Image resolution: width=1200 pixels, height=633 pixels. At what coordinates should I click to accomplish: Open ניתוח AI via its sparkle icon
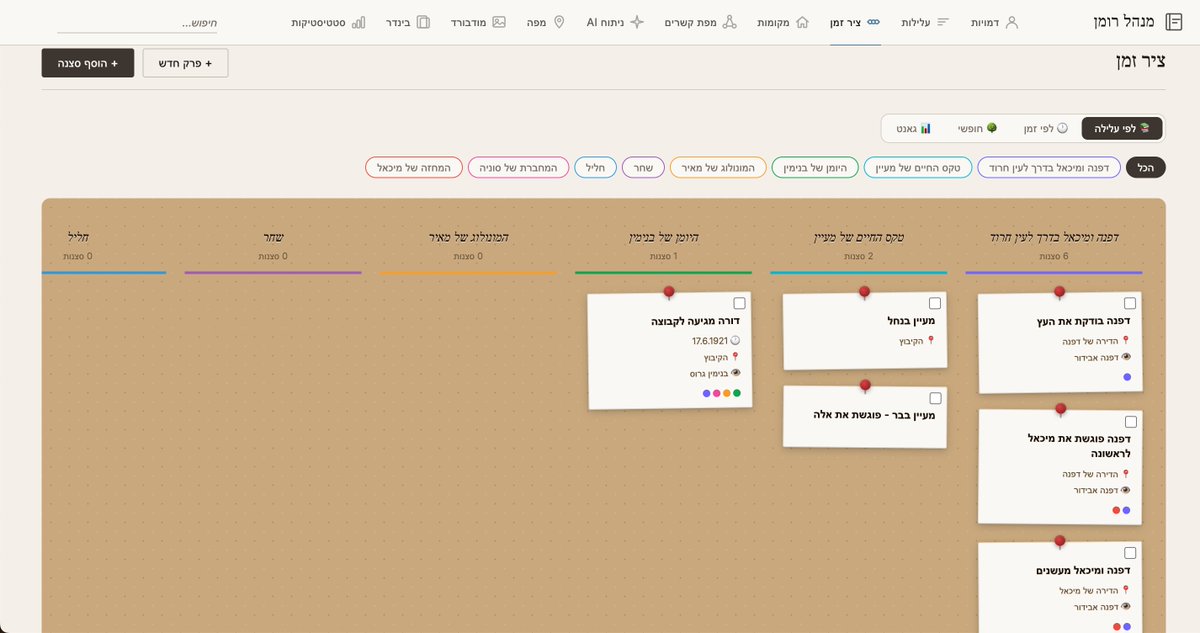637,22
